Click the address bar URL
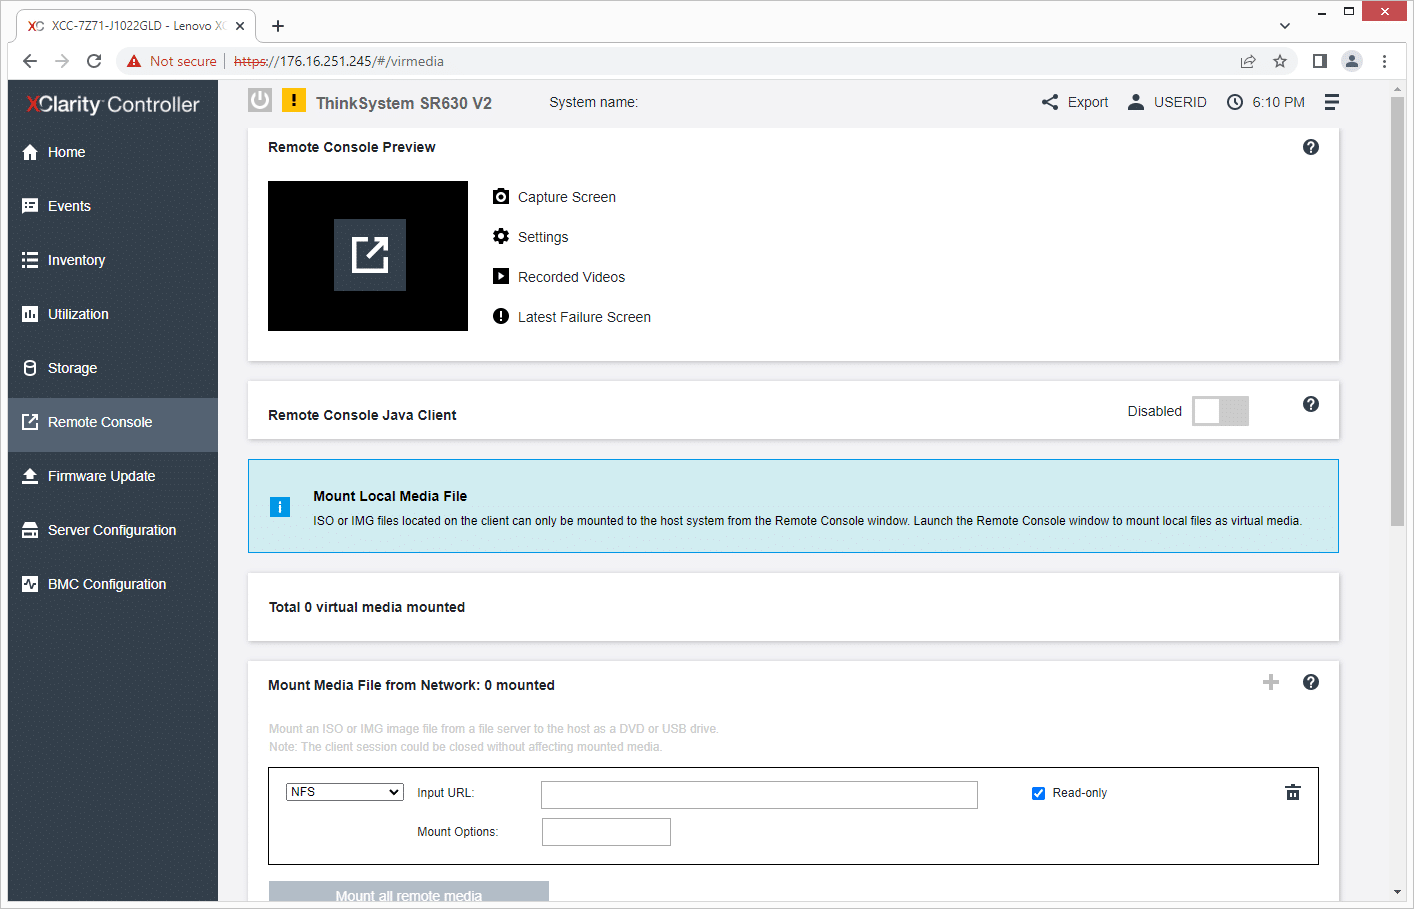Screen dimensions: 1414x909 click(x=339, y=61)
